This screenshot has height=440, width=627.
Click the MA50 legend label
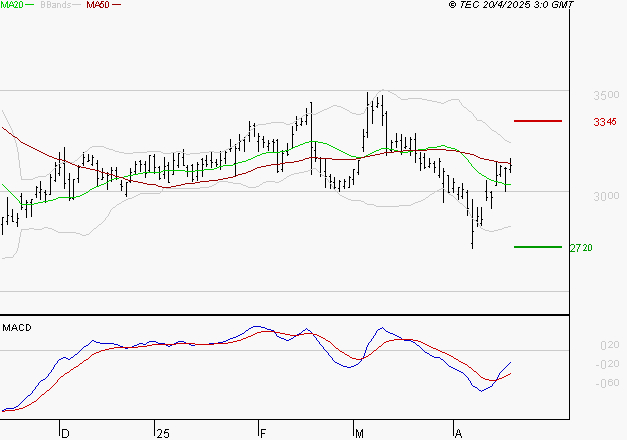click(x=97, y=5)
